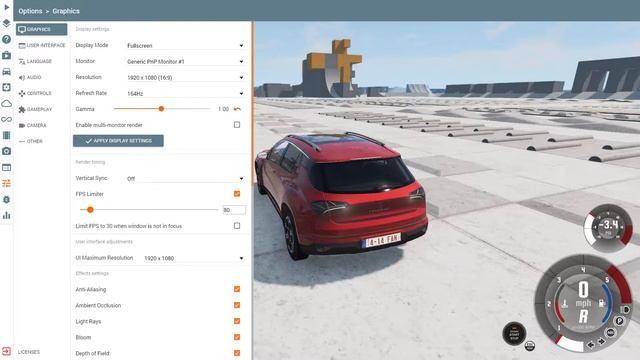Click the red car in the viewport
The width and height of the screenshot is (640, 360).
click(x=341, y=196)
